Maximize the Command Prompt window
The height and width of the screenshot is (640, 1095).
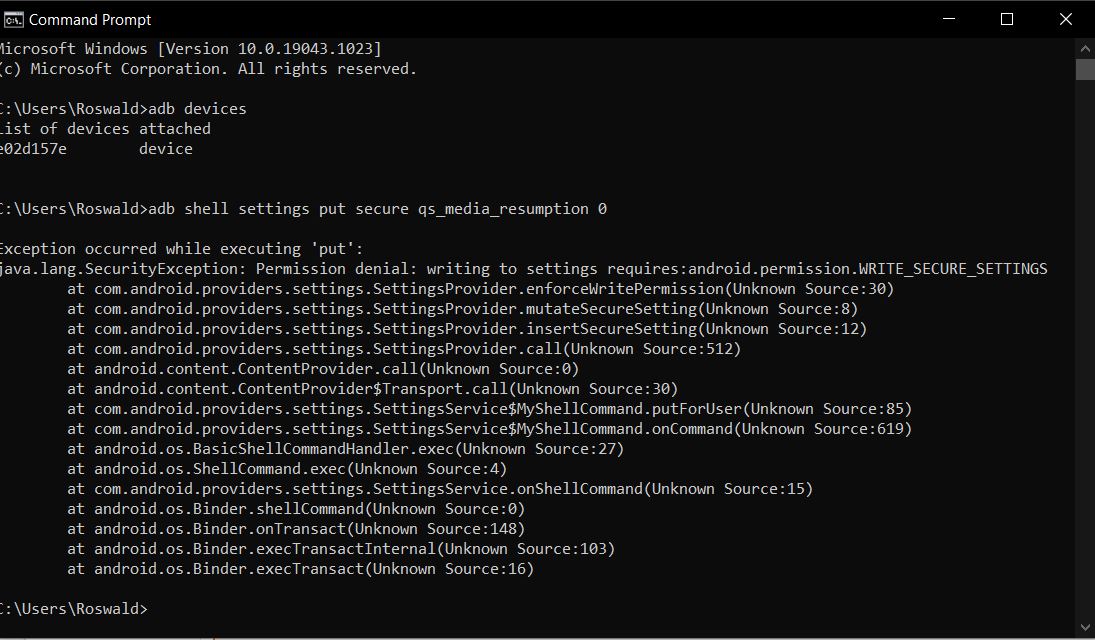[1006, 19]
